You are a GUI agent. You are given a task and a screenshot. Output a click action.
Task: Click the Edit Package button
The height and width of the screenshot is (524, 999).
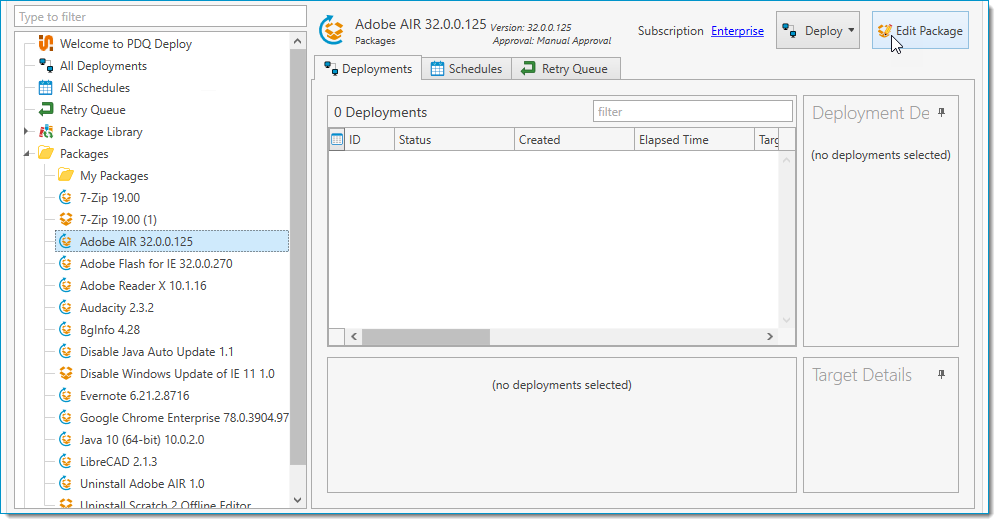[920, 31]
